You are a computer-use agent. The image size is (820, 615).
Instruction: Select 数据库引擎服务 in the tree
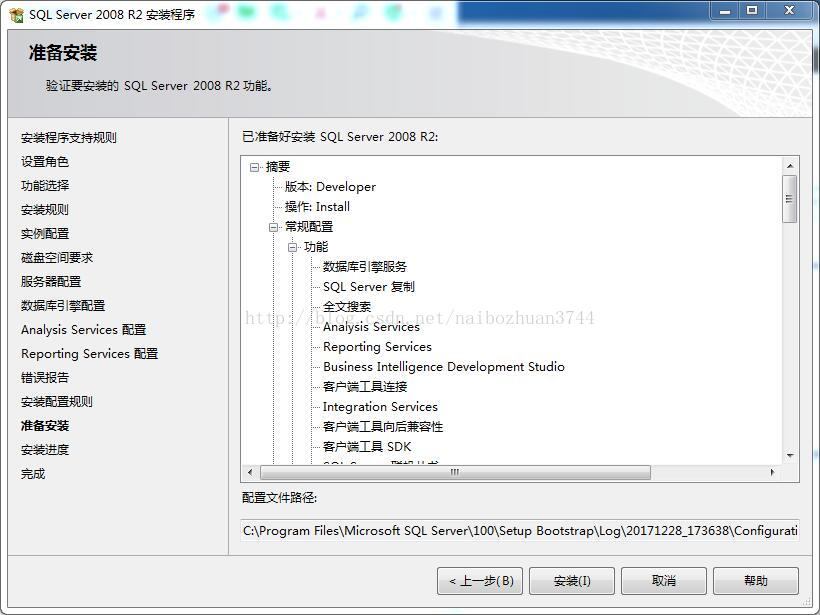[x=365, y=267]
